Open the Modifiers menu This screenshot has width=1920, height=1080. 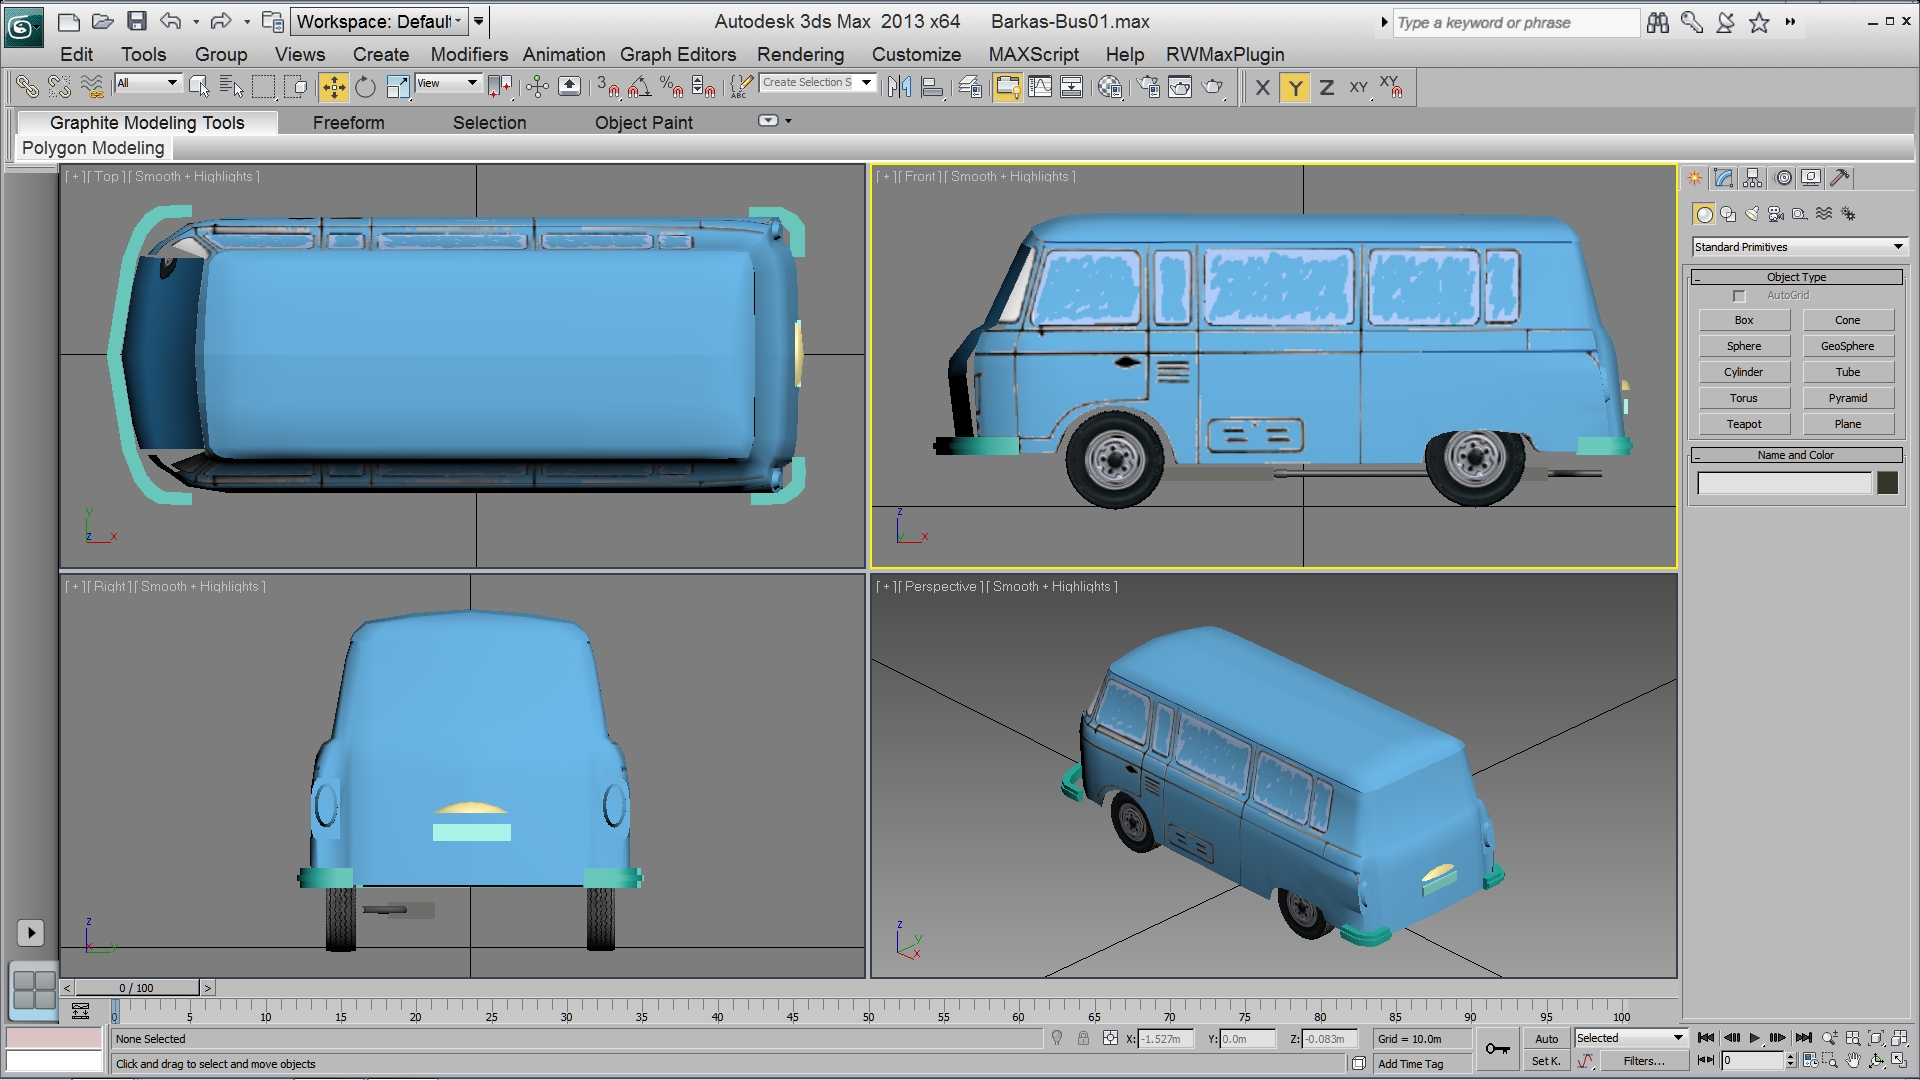[468, 55]
